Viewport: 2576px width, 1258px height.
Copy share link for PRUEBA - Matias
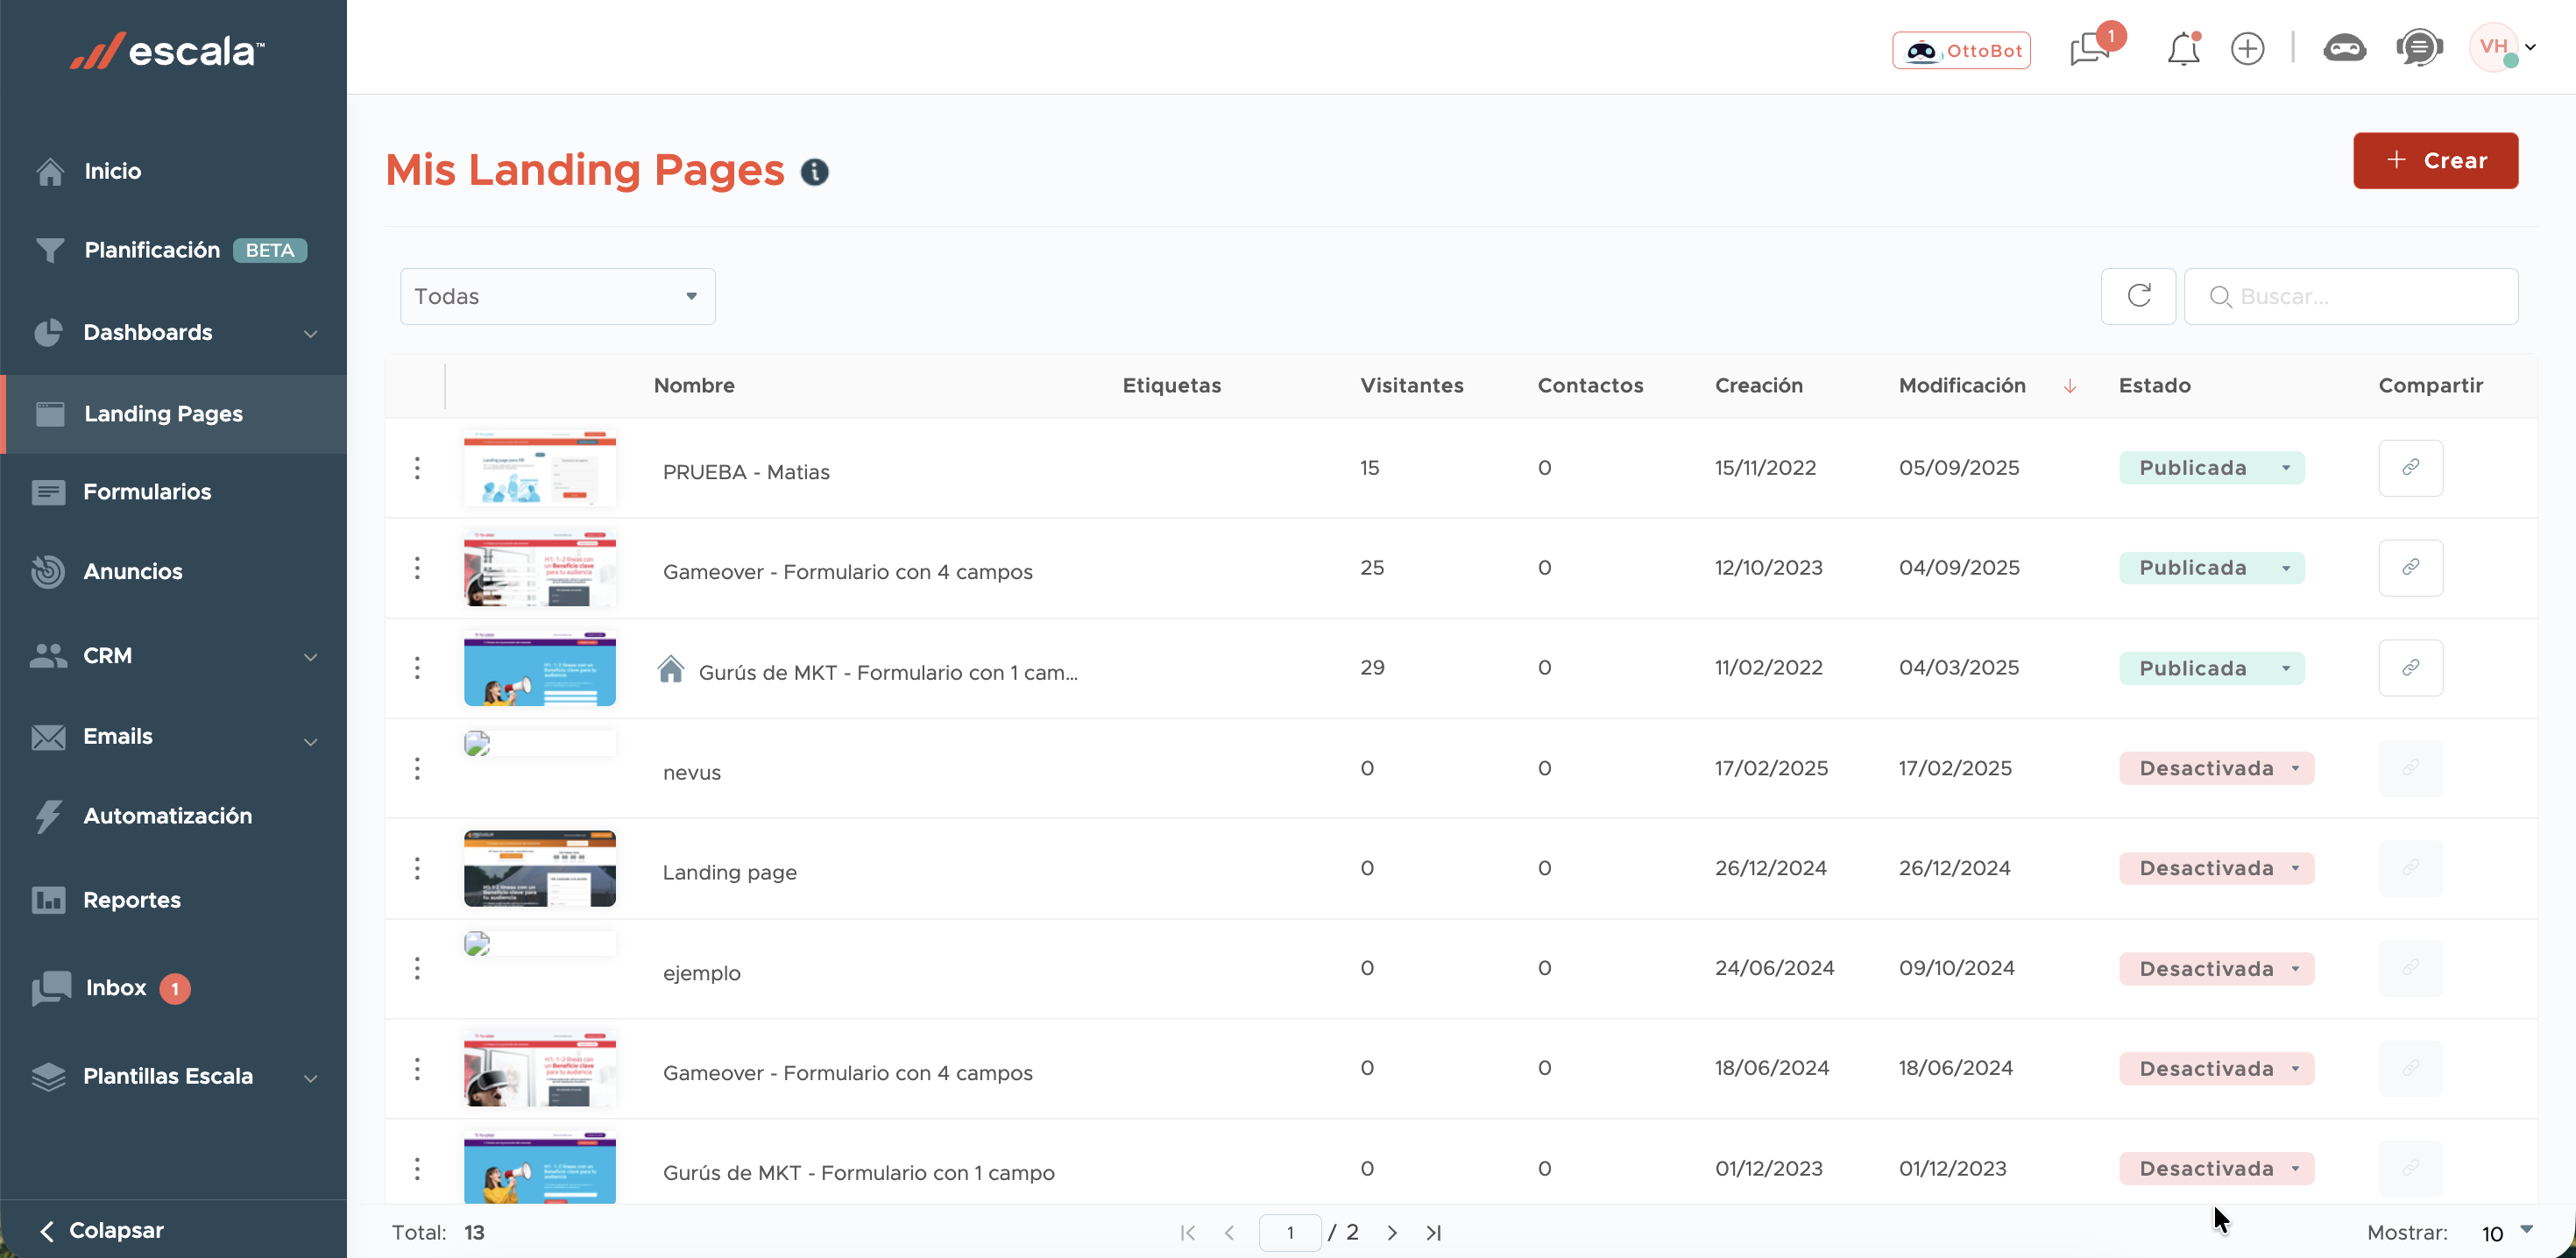[2410, 468]
